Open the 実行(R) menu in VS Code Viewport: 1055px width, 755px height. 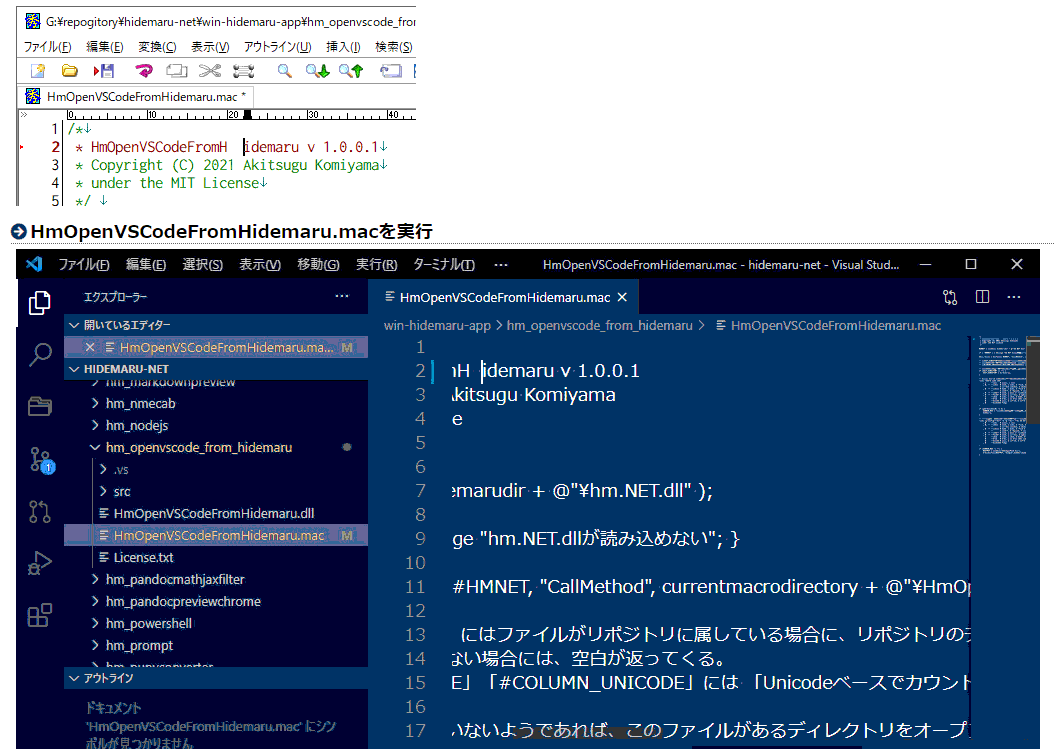(x=376, y=264)
